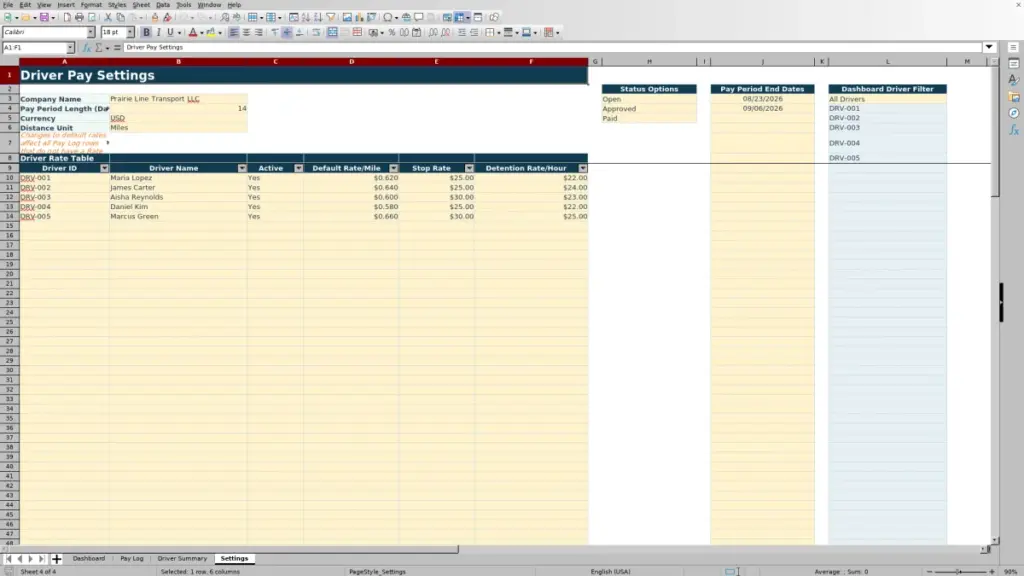Image resolution: width=1024 pixels, height=576 pixels.
Task: Click the English (USA) language status field
Action: tap(611, 572)
